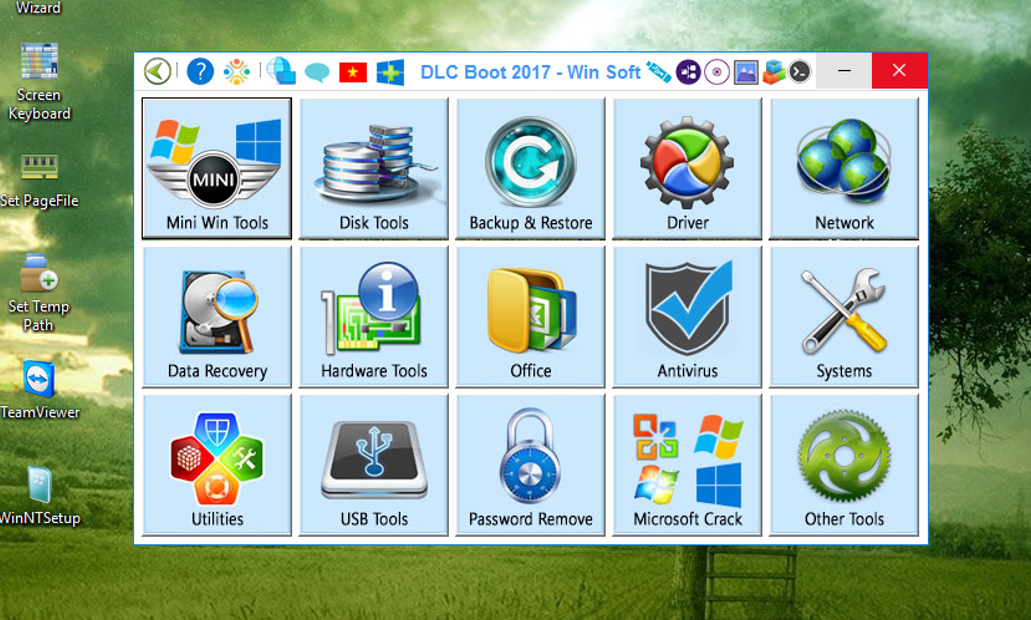This screenshot has height=620, width=1031.
Task: Open the Driver category
Action: coord(687,168)
